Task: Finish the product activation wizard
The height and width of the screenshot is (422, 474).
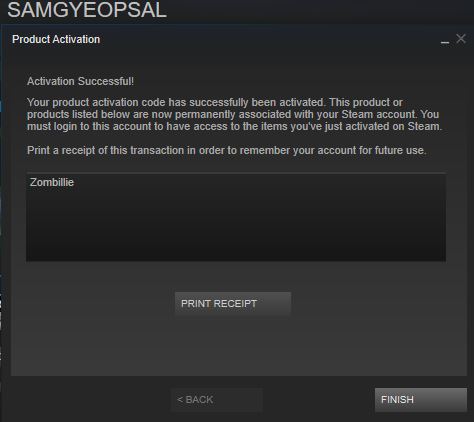Action: tap(421, 399)
